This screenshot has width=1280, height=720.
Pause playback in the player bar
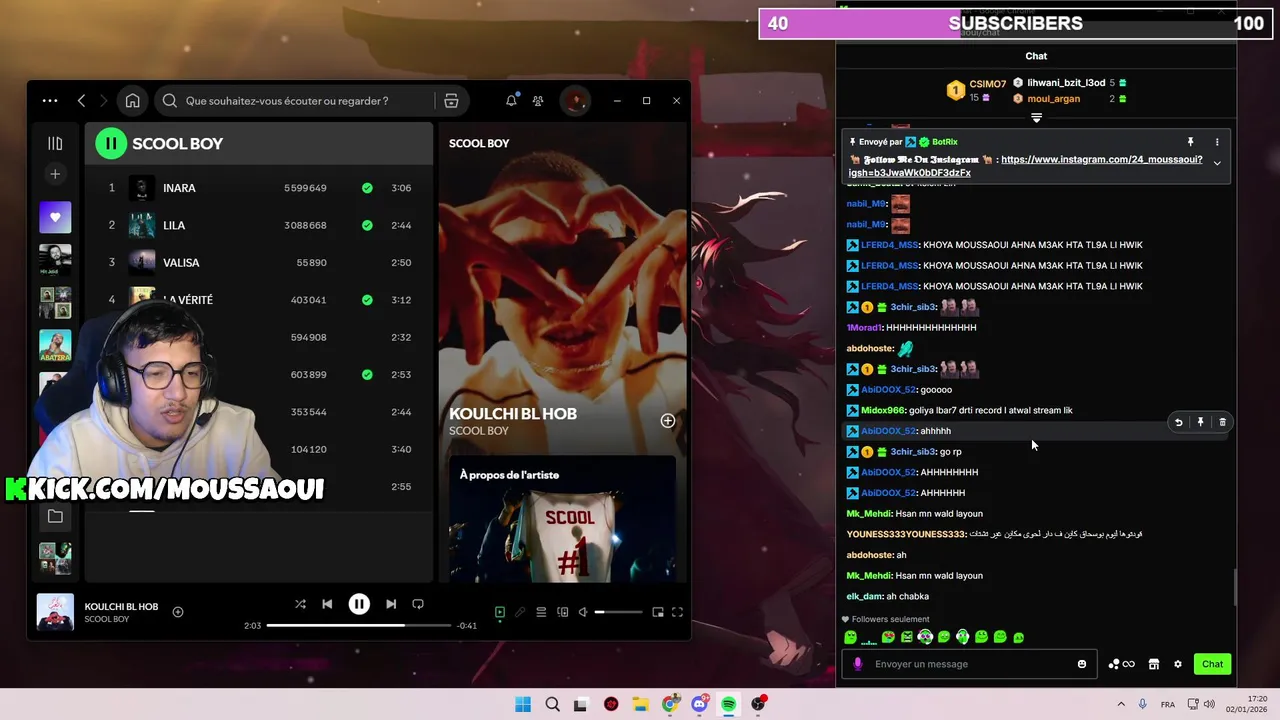click(x=359, y=604)
